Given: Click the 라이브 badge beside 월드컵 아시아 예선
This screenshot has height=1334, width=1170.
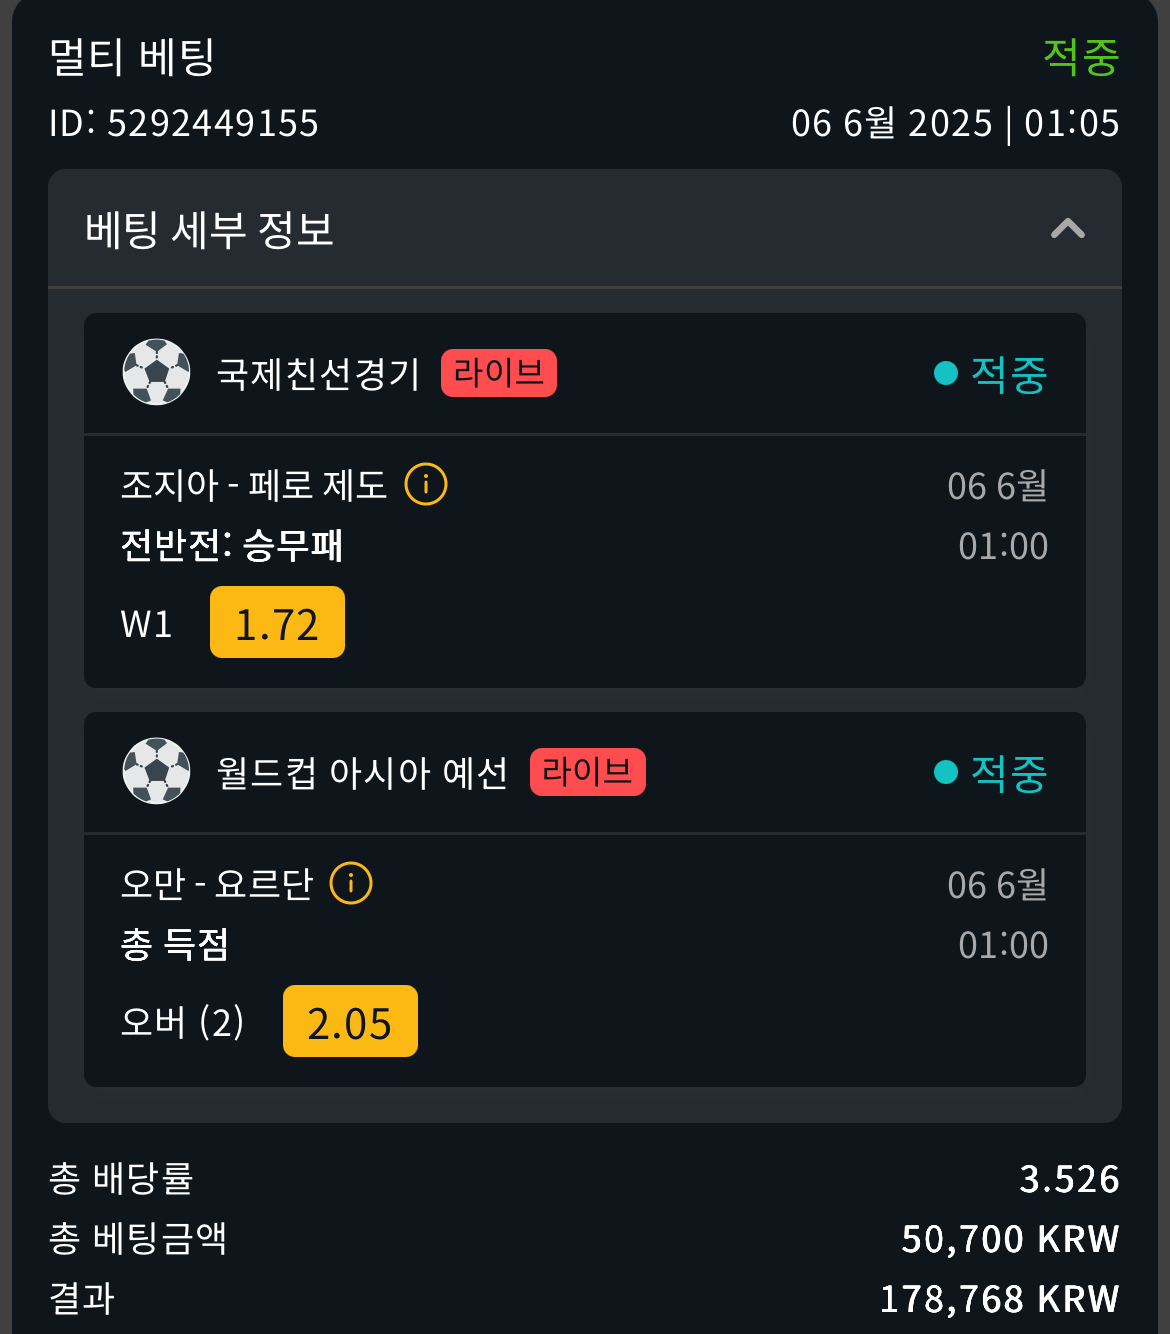Looking at the screenshot, I should pos(588,772).
